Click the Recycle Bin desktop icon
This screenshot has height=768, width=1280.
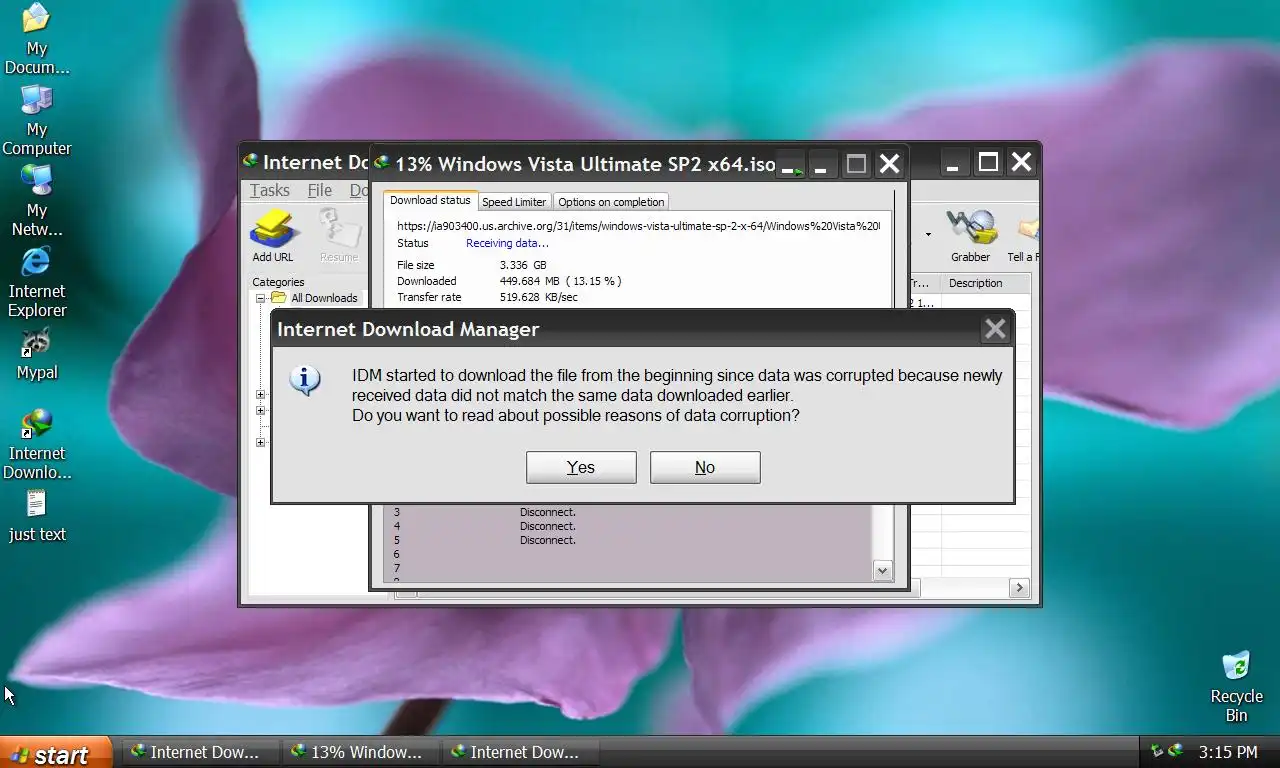click(1237, 687)
